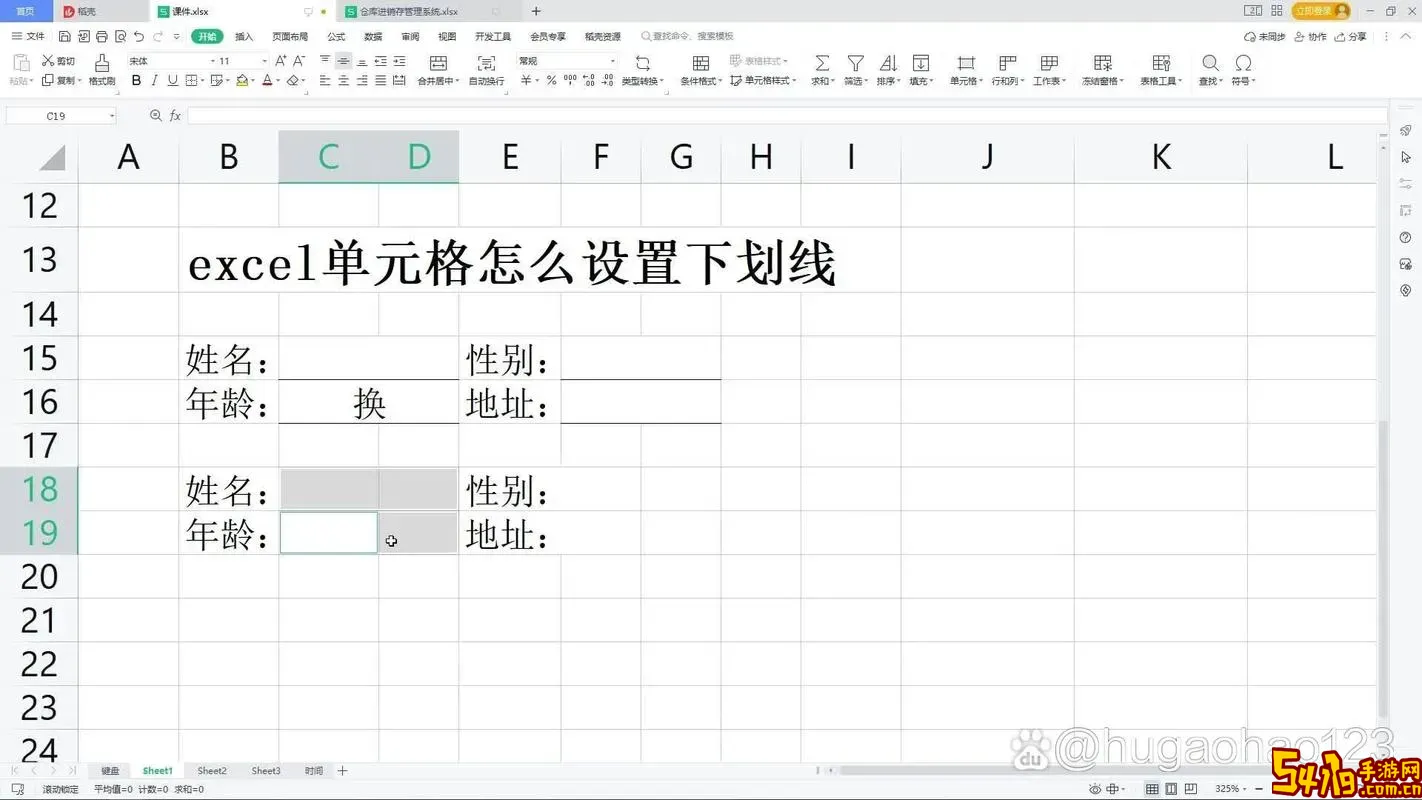The width and height of the screenshot is (1422, 800).
Task: Click the fx insert function icon
Action: click(x=175, y=116)
